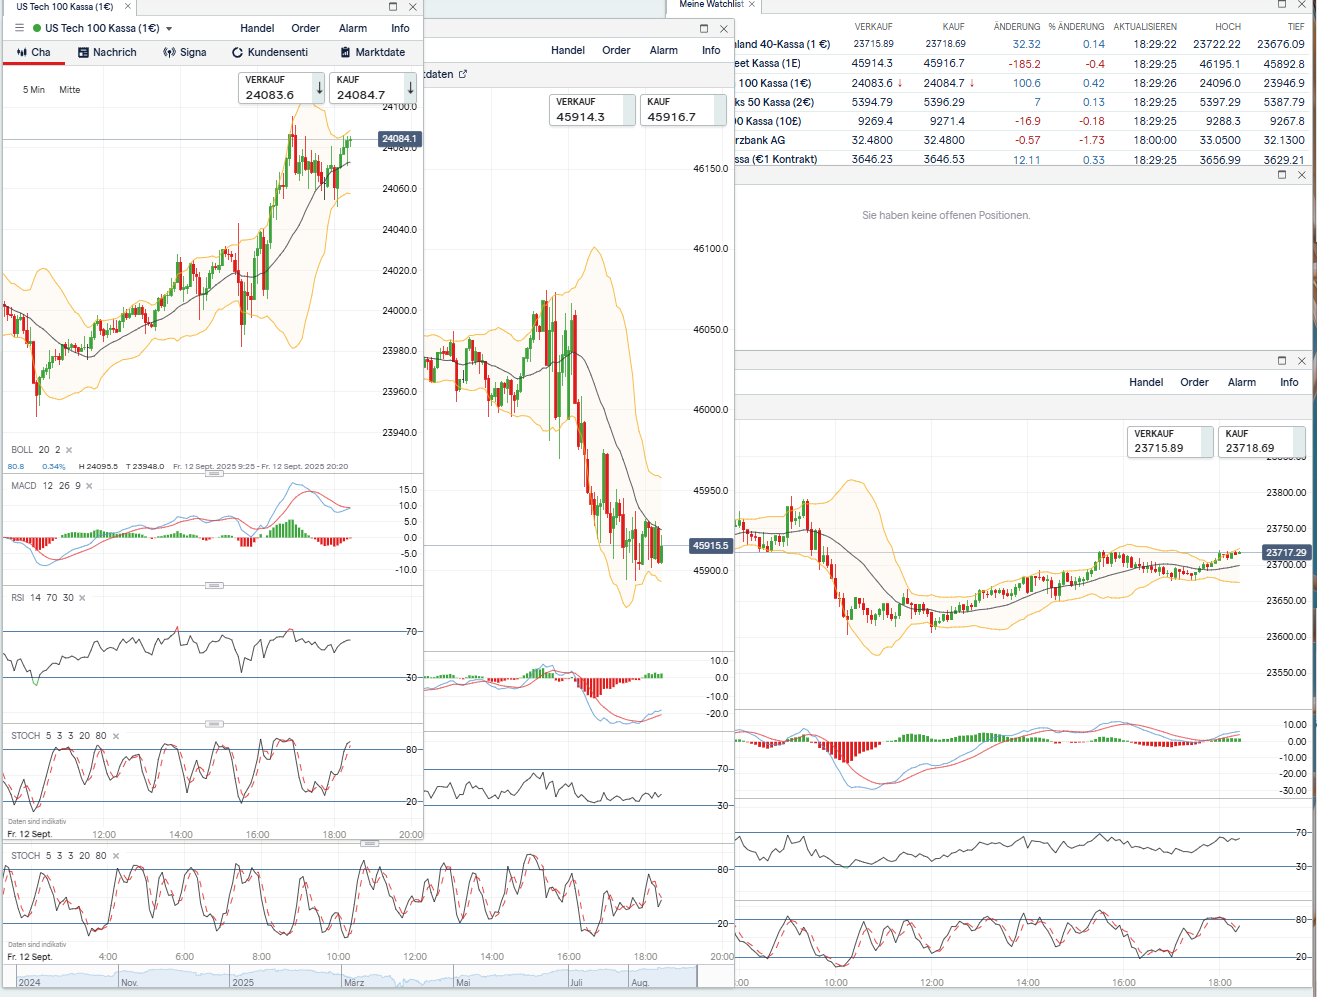Click KAUF button at 23718.69
This screenshot has width=1317, height=997.
pos(1256,441)
